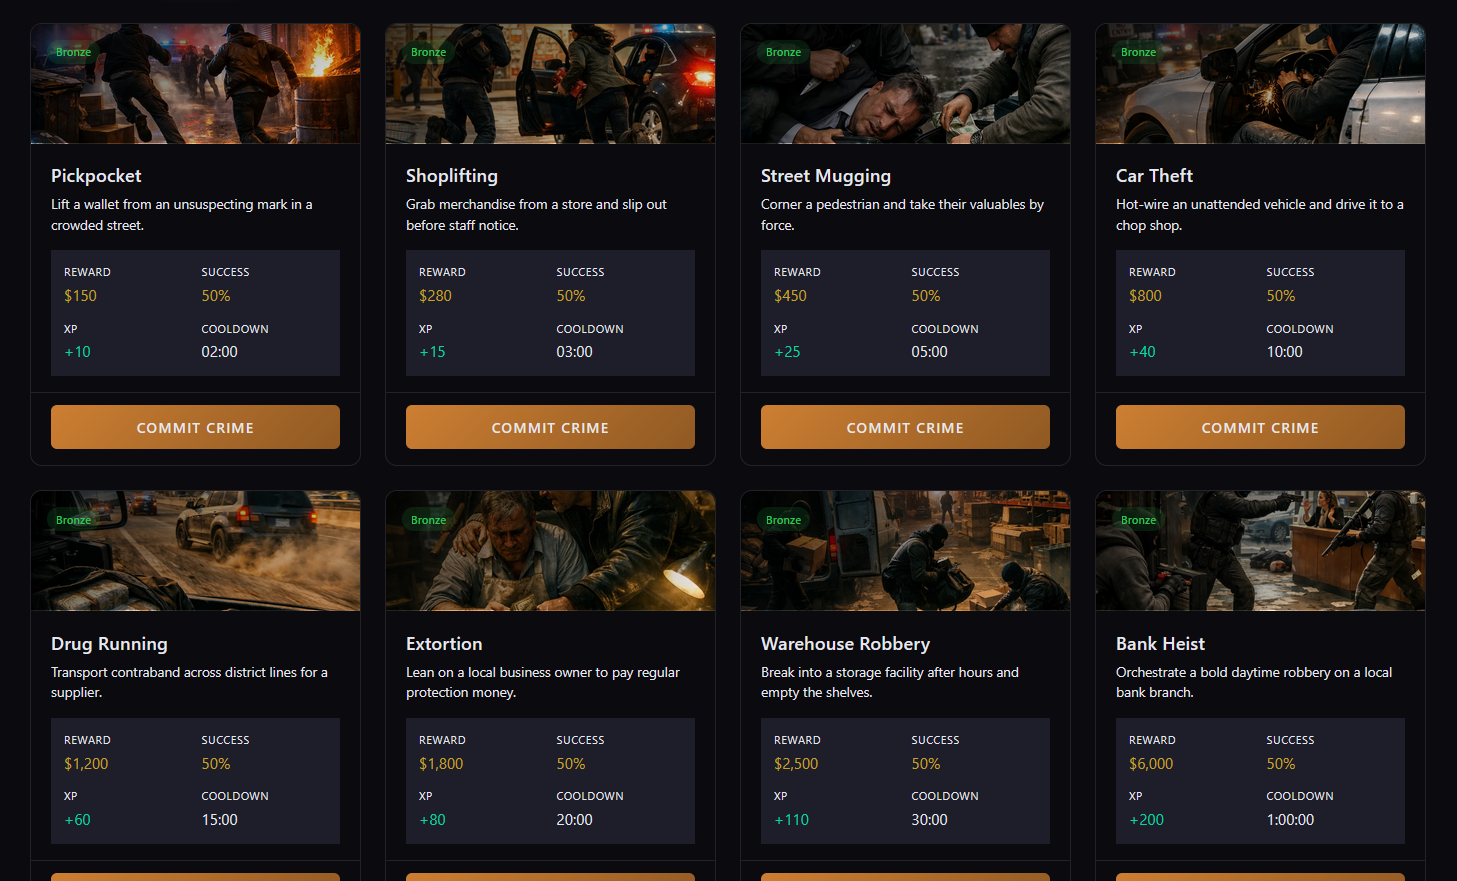
Task: Click COMMIT CRIME on the Pickpocket card
Action: tap(195, 427)
